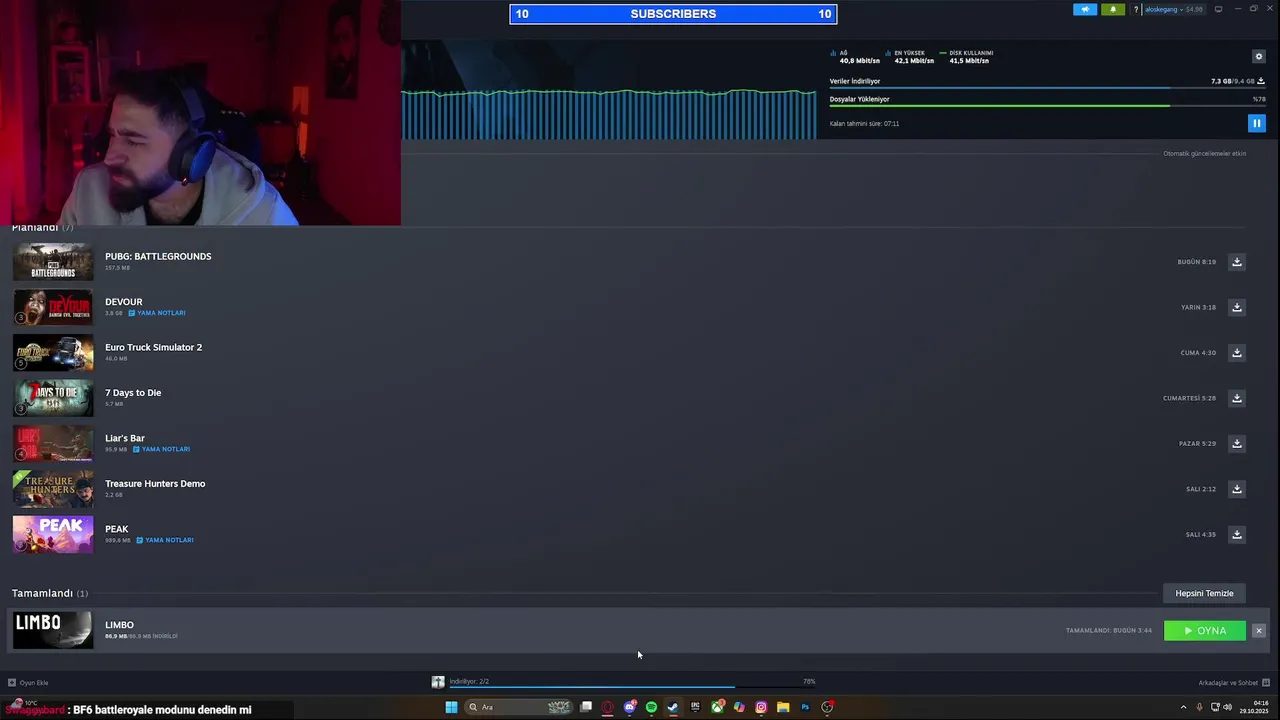Select 7 Days to Die title text
Screen dimensions: 1280x720
[x=133, y=393]
